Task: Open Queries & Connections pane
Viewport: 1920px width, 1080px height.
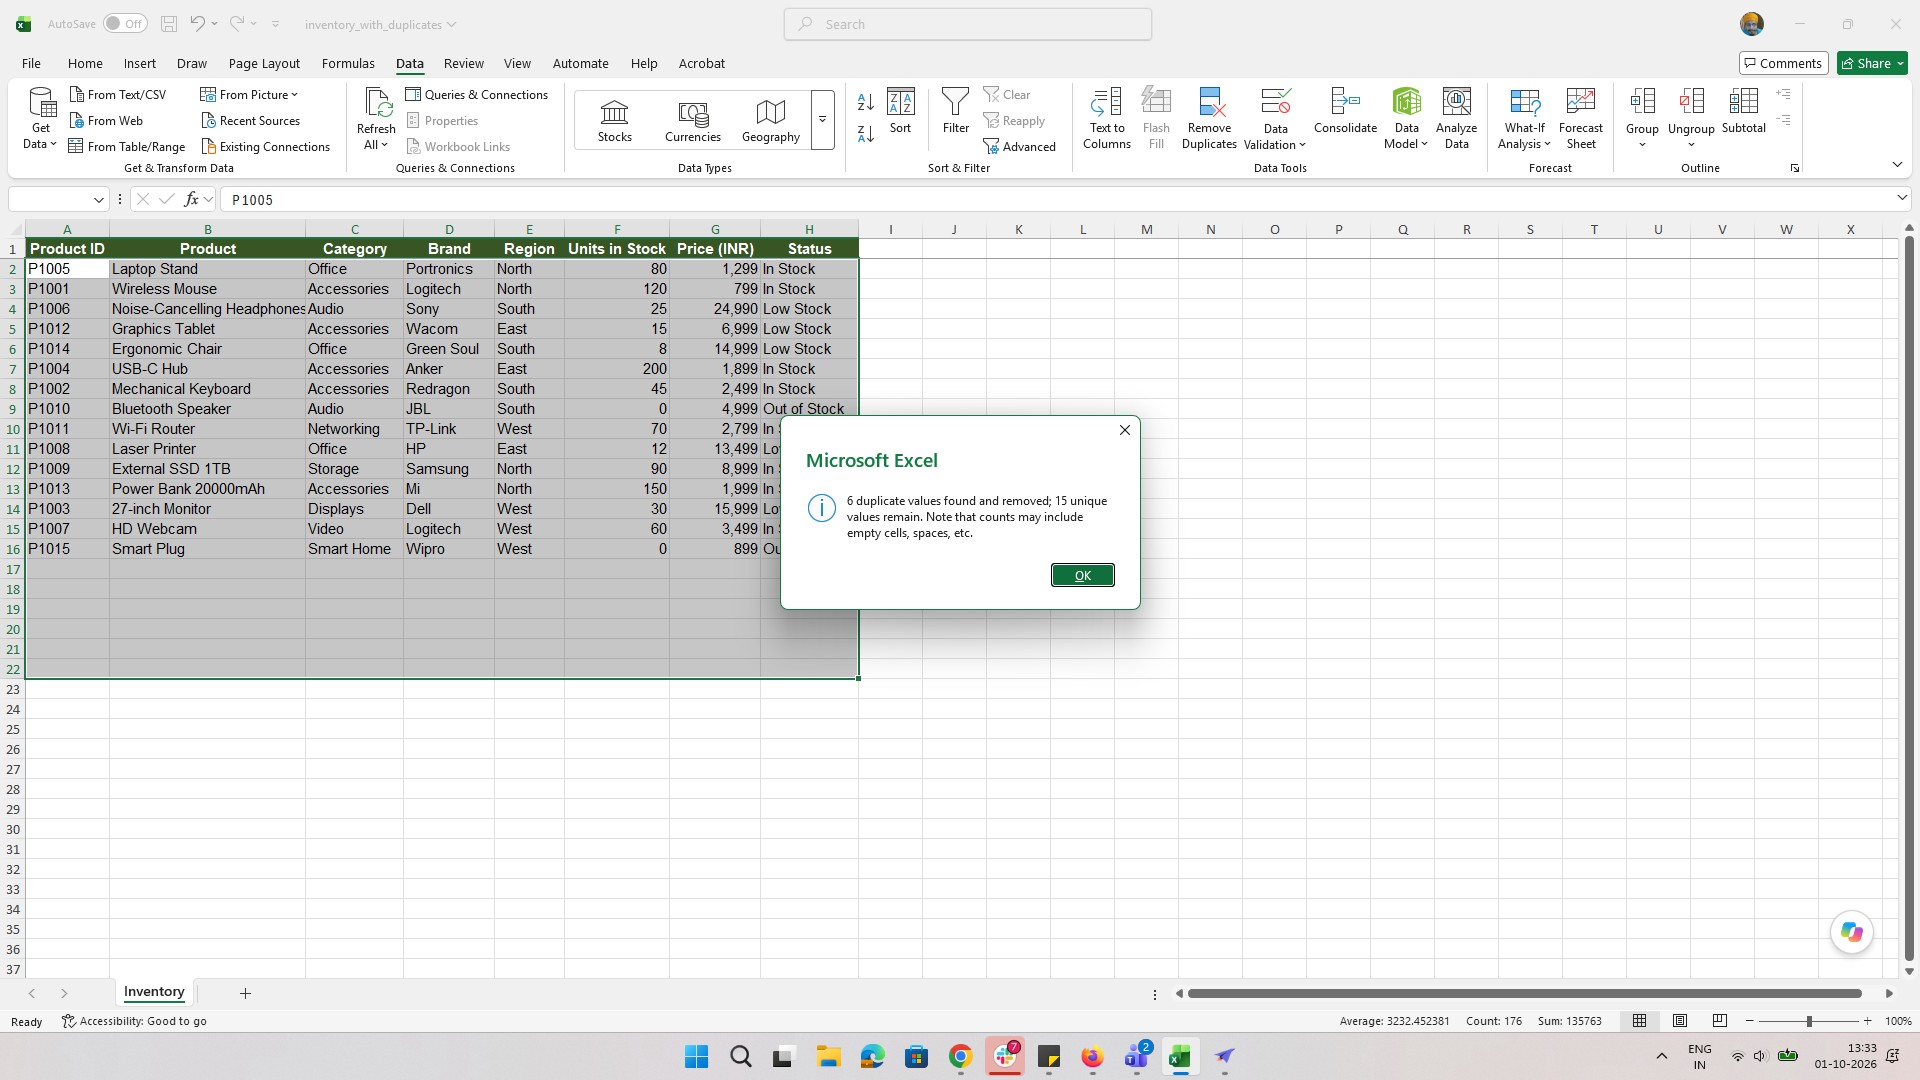Action: pos(477,94)
